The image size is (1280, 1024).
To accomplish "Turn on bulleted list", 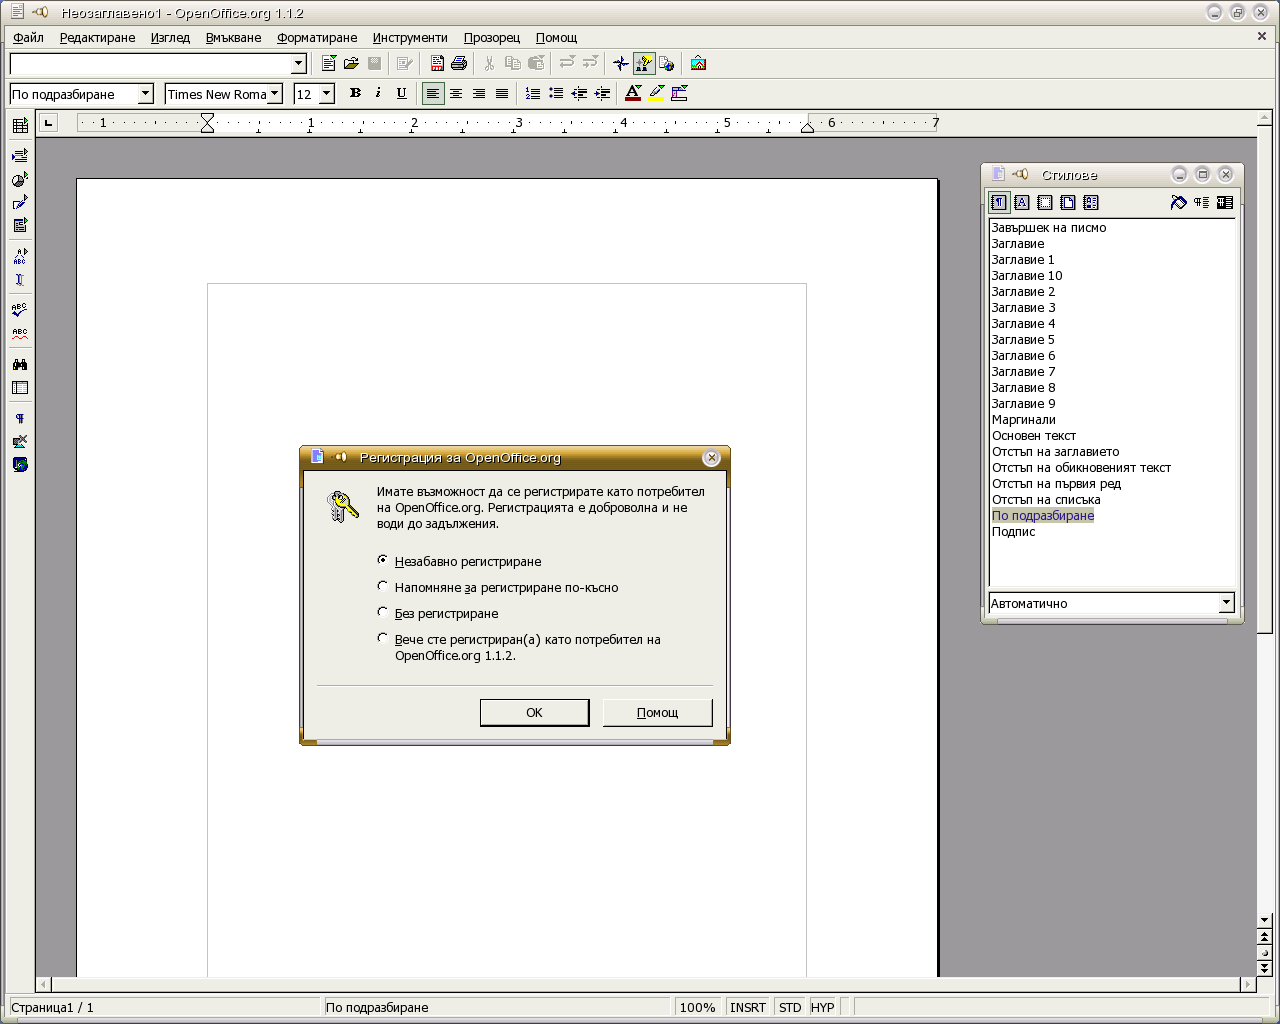I will coord(556,93).
